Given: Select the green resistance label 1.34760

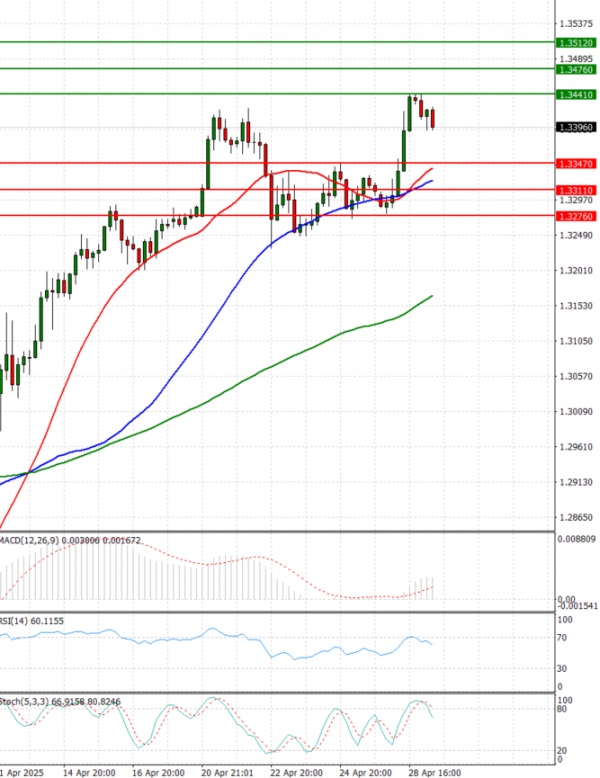Looking at the screenshot, I should [577, 69].
